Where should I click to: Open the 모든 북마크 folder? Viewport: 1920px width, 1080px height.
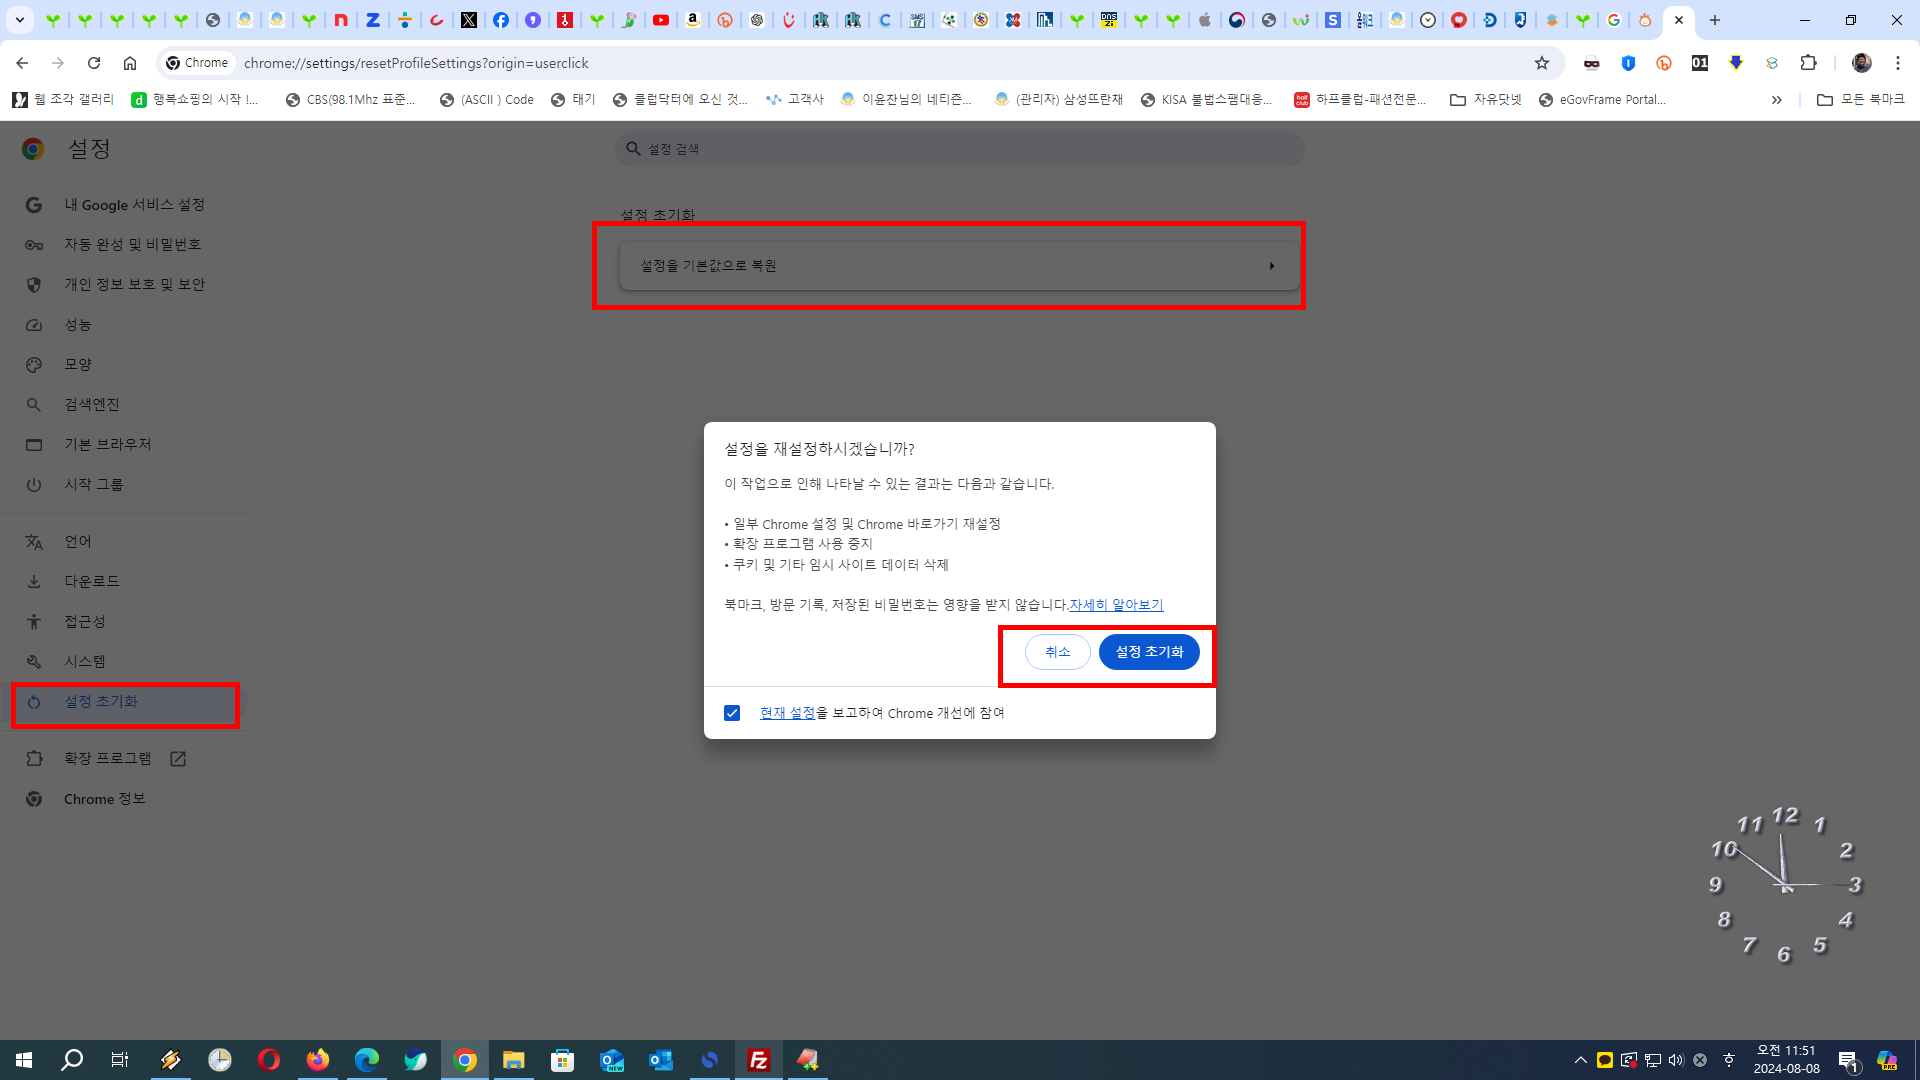coord(1861,100)
